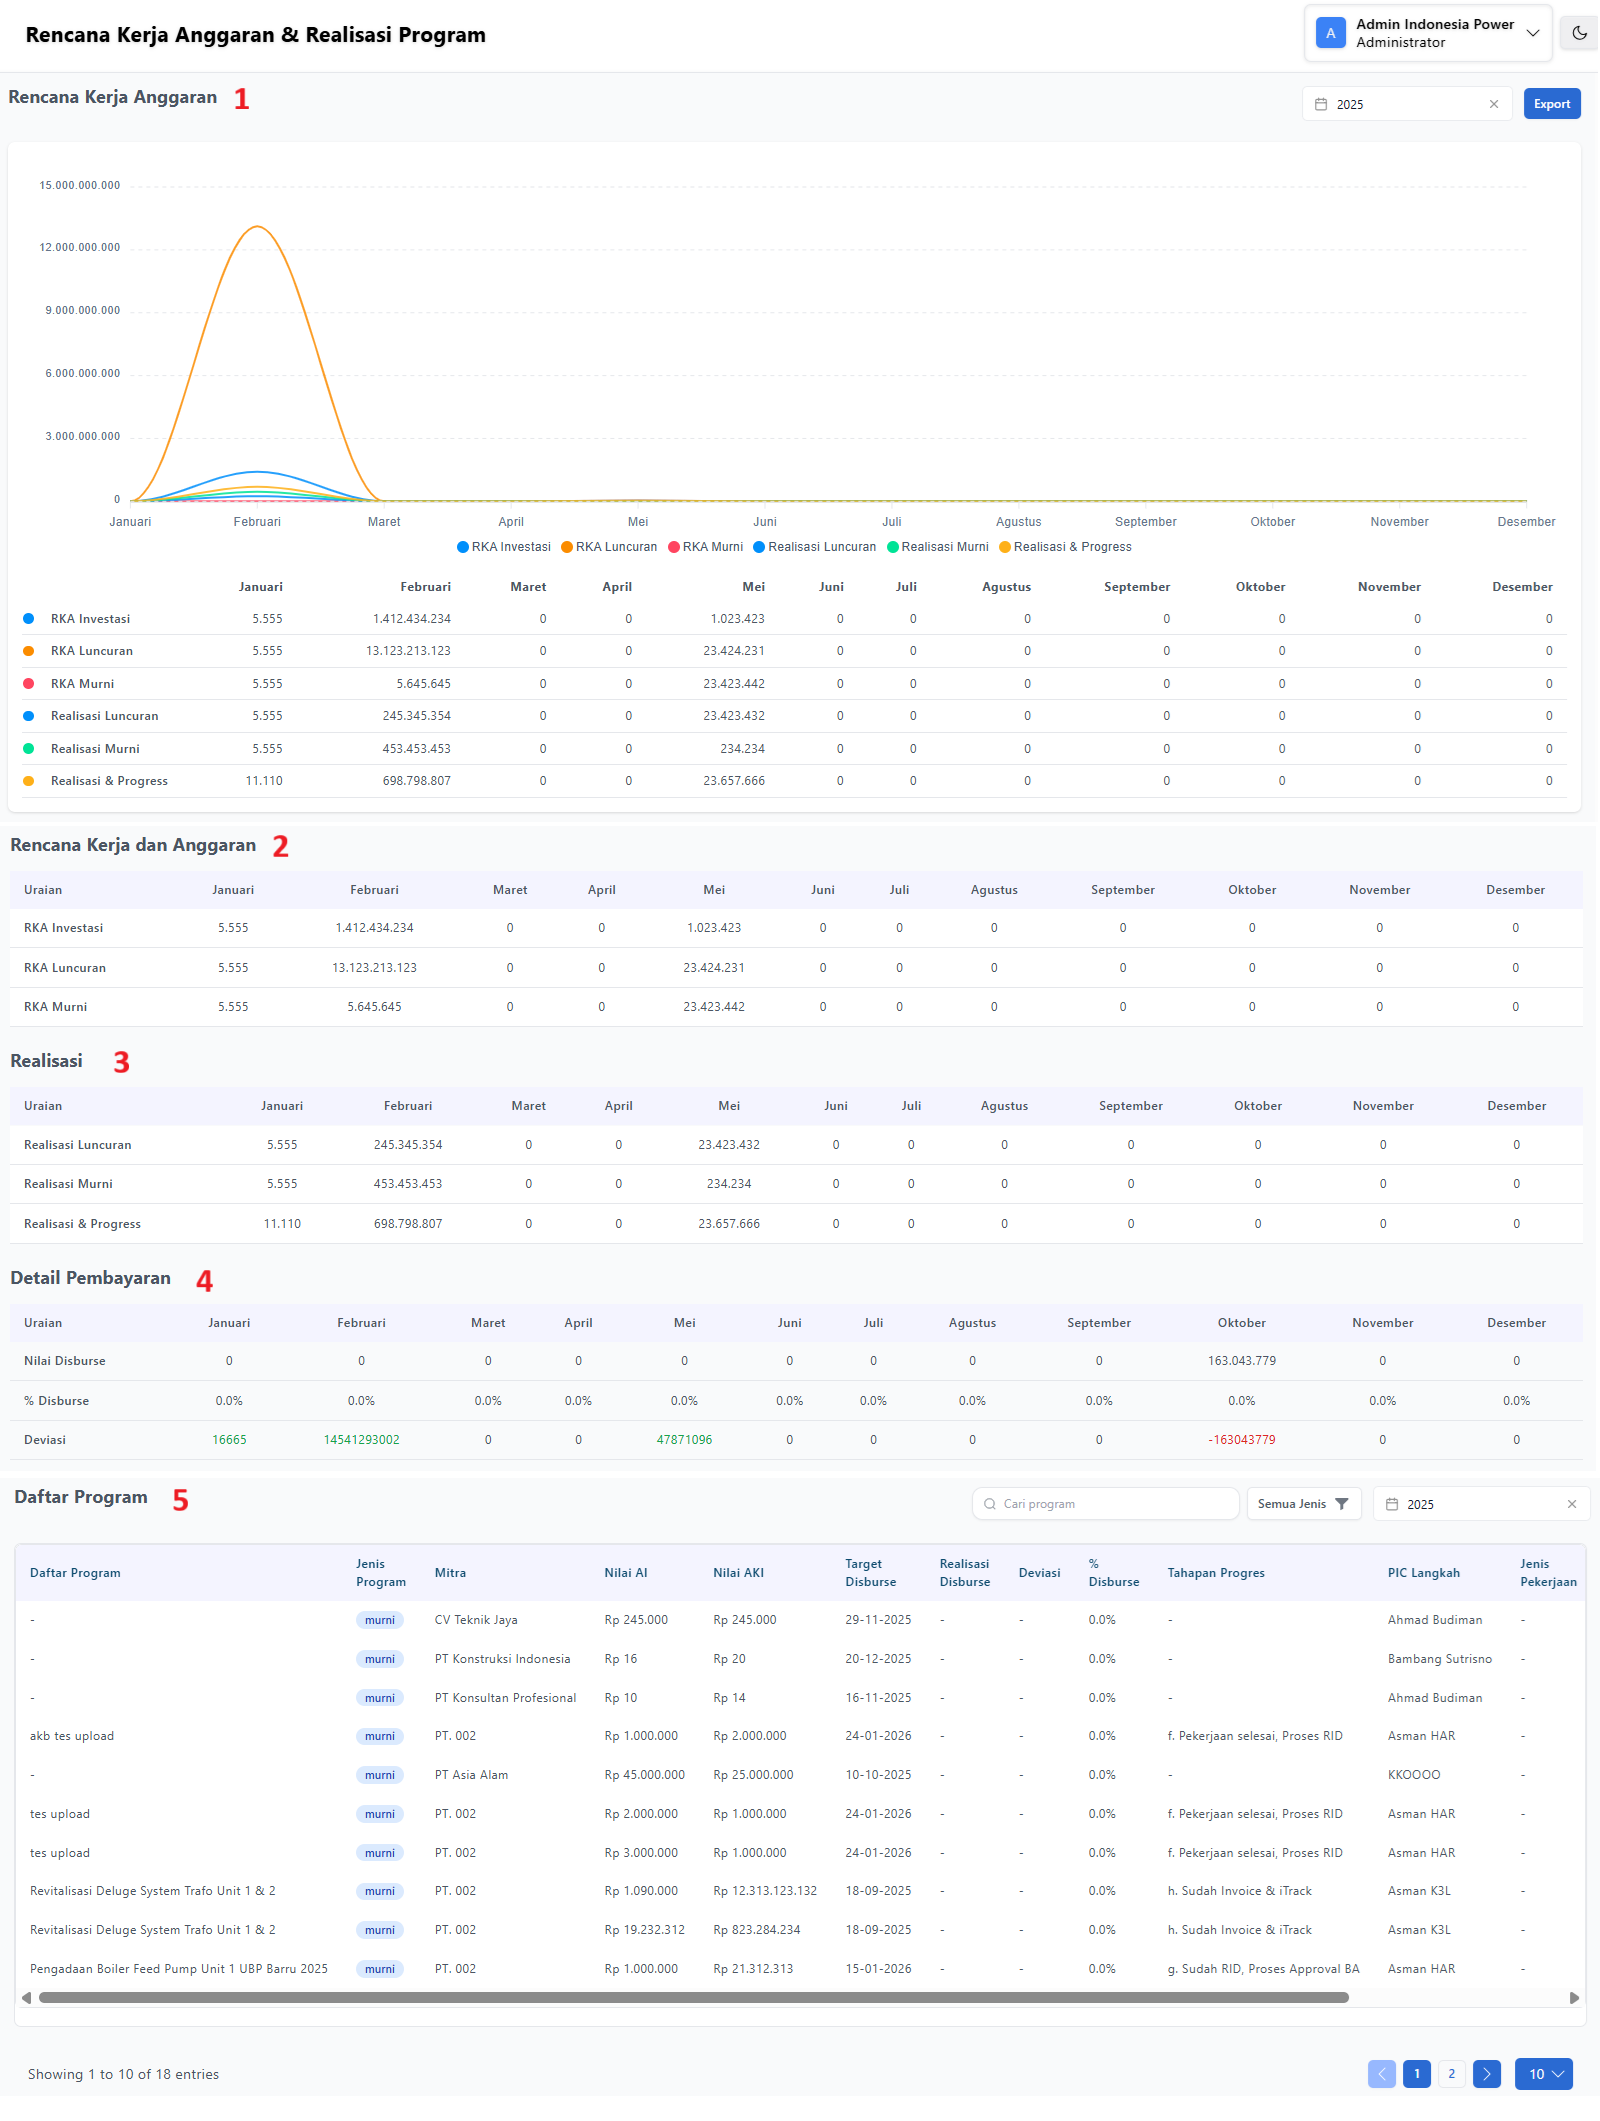
Task: Expand page size dropdown showing 10
Action: (x=1543, y=2074)
